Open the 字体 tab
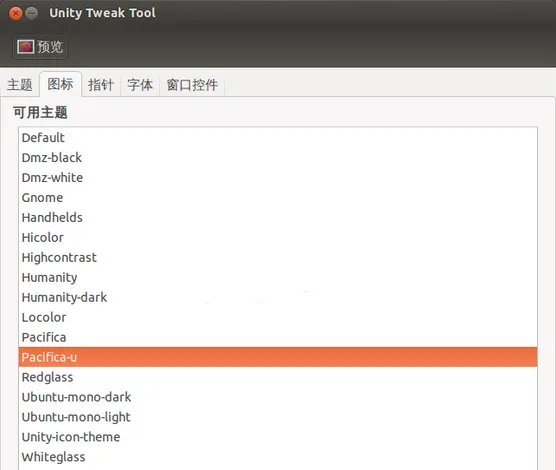 point(140,85)
